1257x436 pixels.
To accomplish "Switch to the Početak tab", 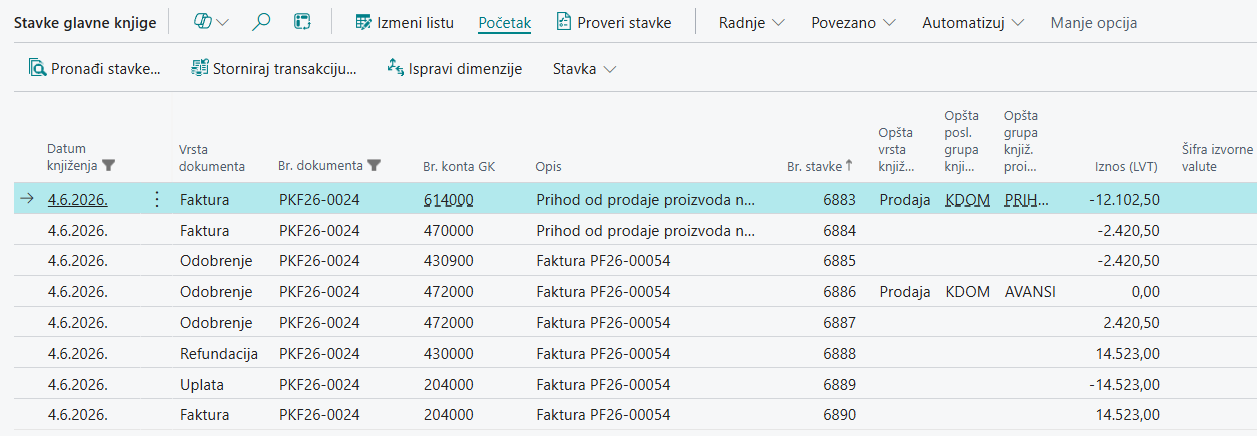I will [x=505, y=22].
